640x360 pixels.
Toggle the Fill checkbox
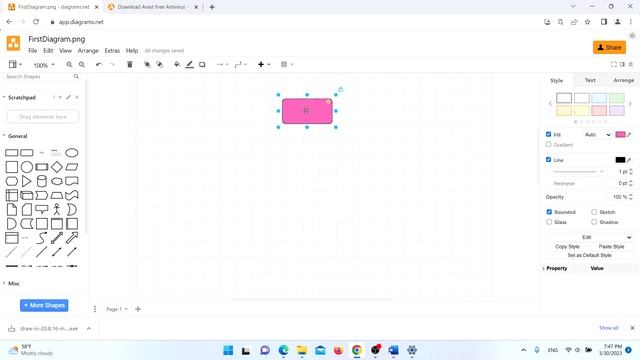tap(549, 134)
